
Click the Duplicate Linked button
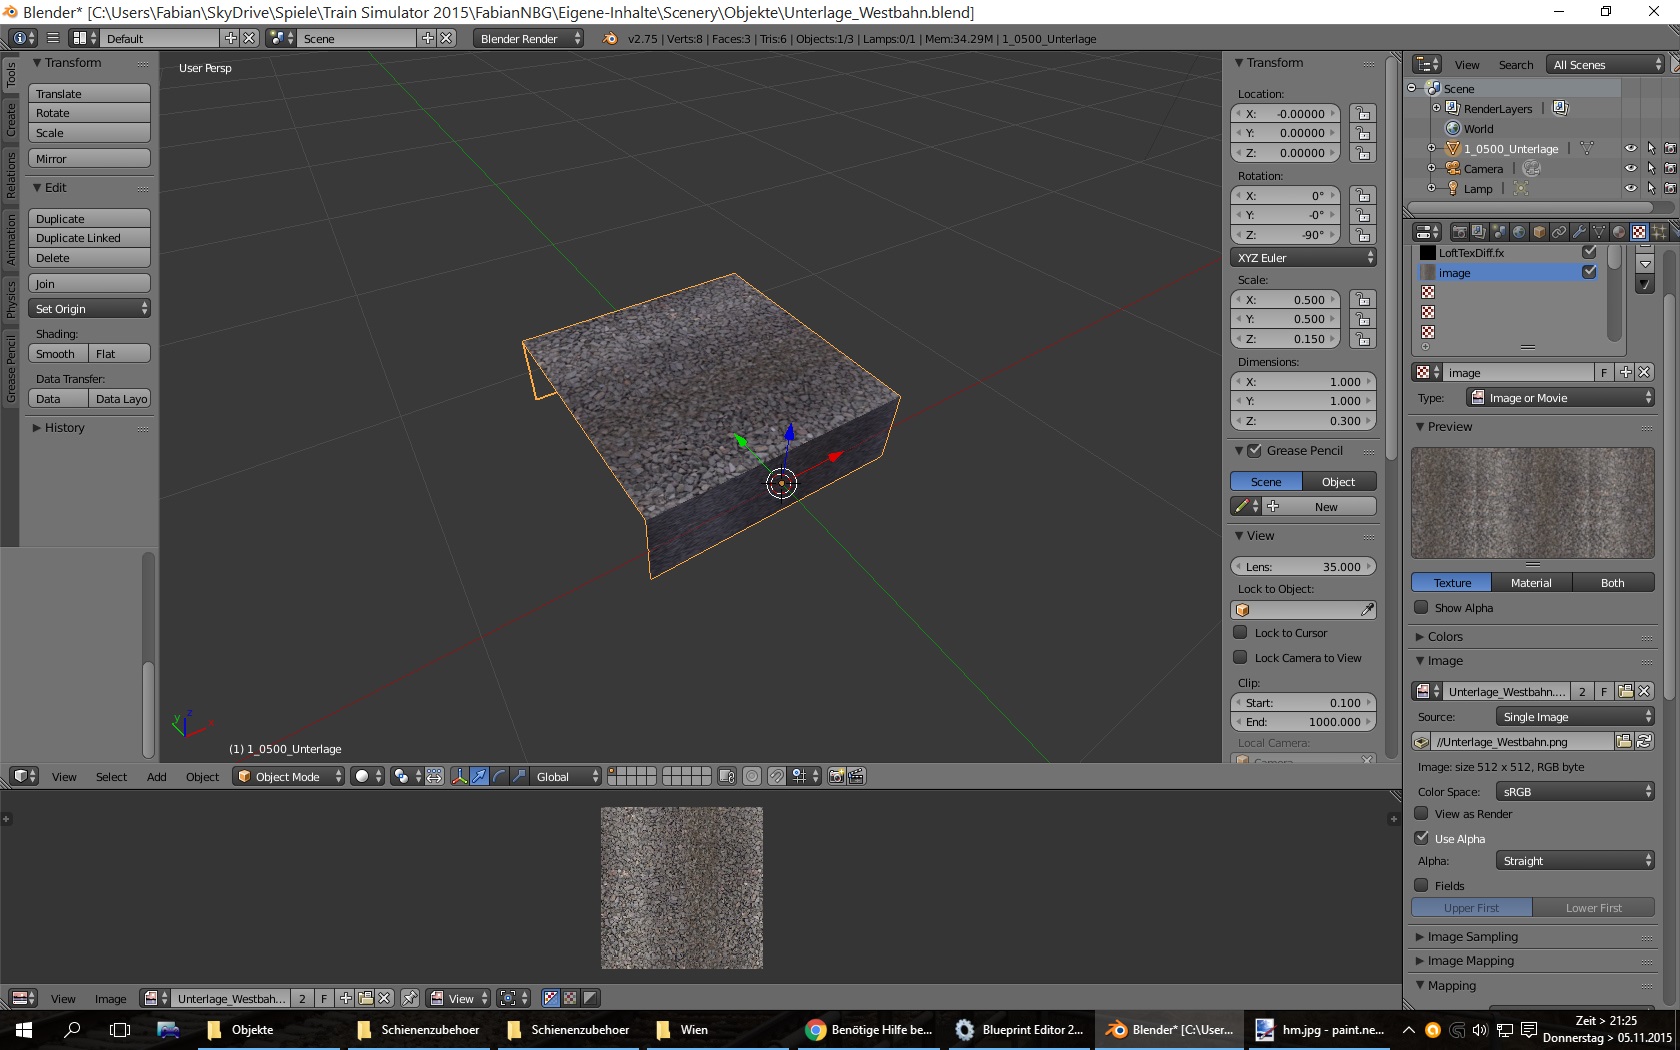(x=89, y=238)
